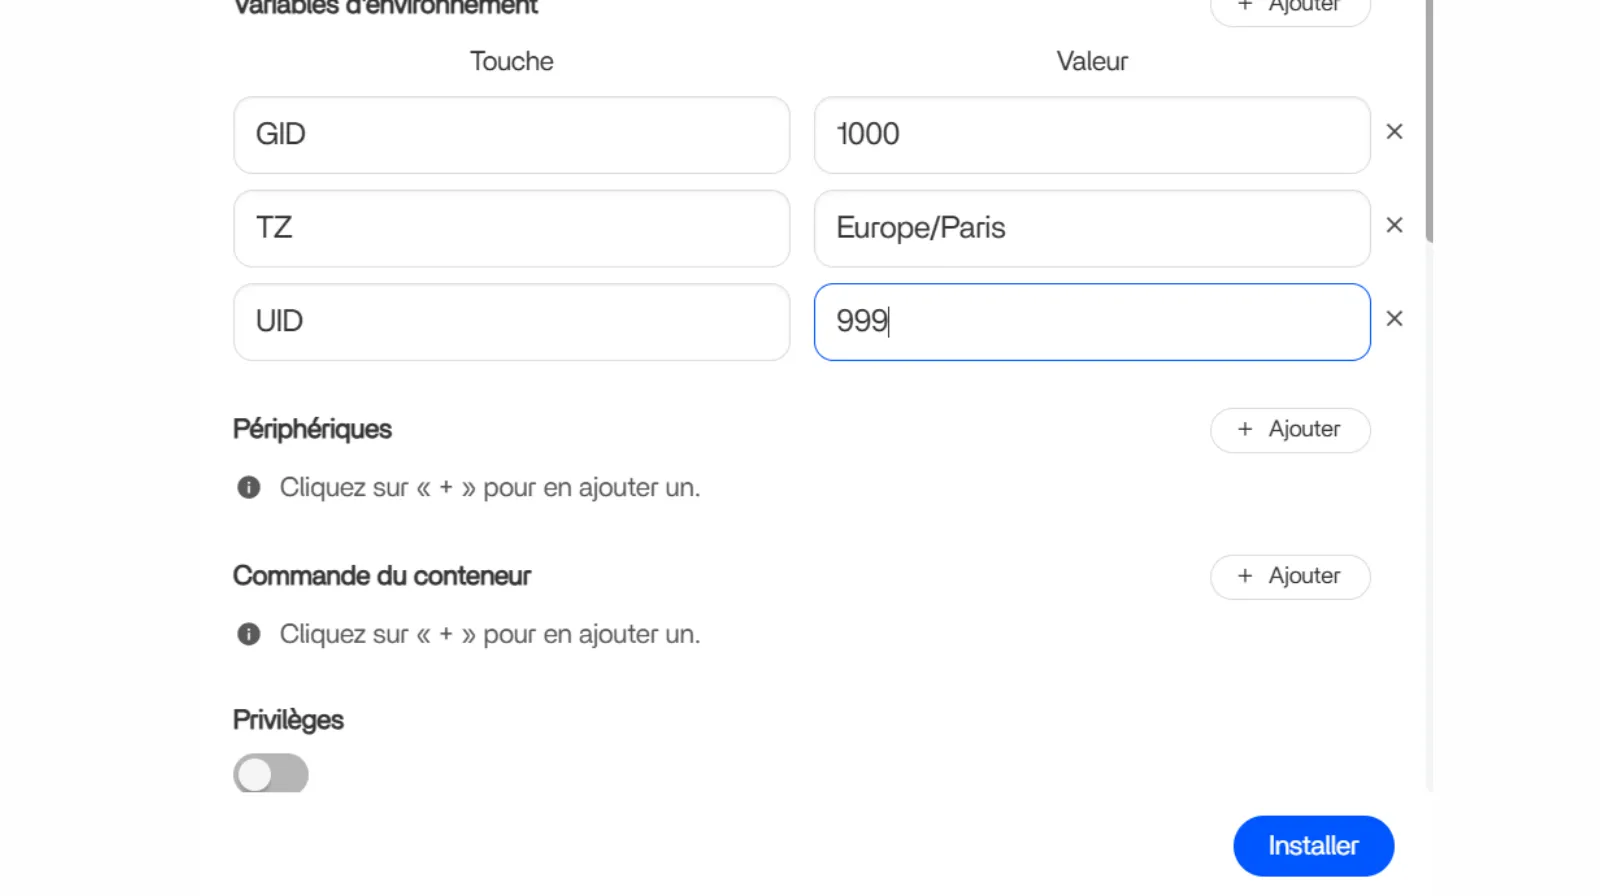Click Ajouter to add a new environment variable
Image resolution: width=1600 pixels, height=896 pixels.
tap(1290, 6)
